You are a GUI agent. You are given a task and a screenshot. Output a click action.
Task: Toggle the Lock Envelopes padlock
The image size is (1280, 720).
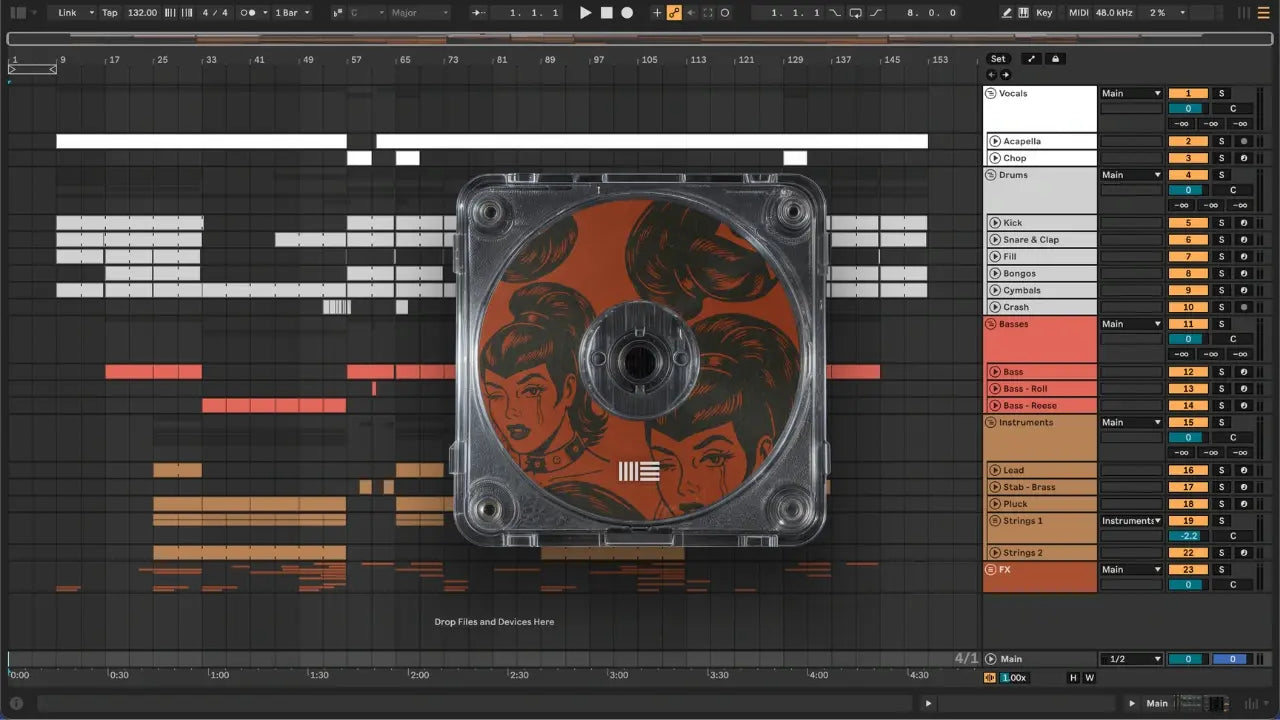click(1054, 59)
